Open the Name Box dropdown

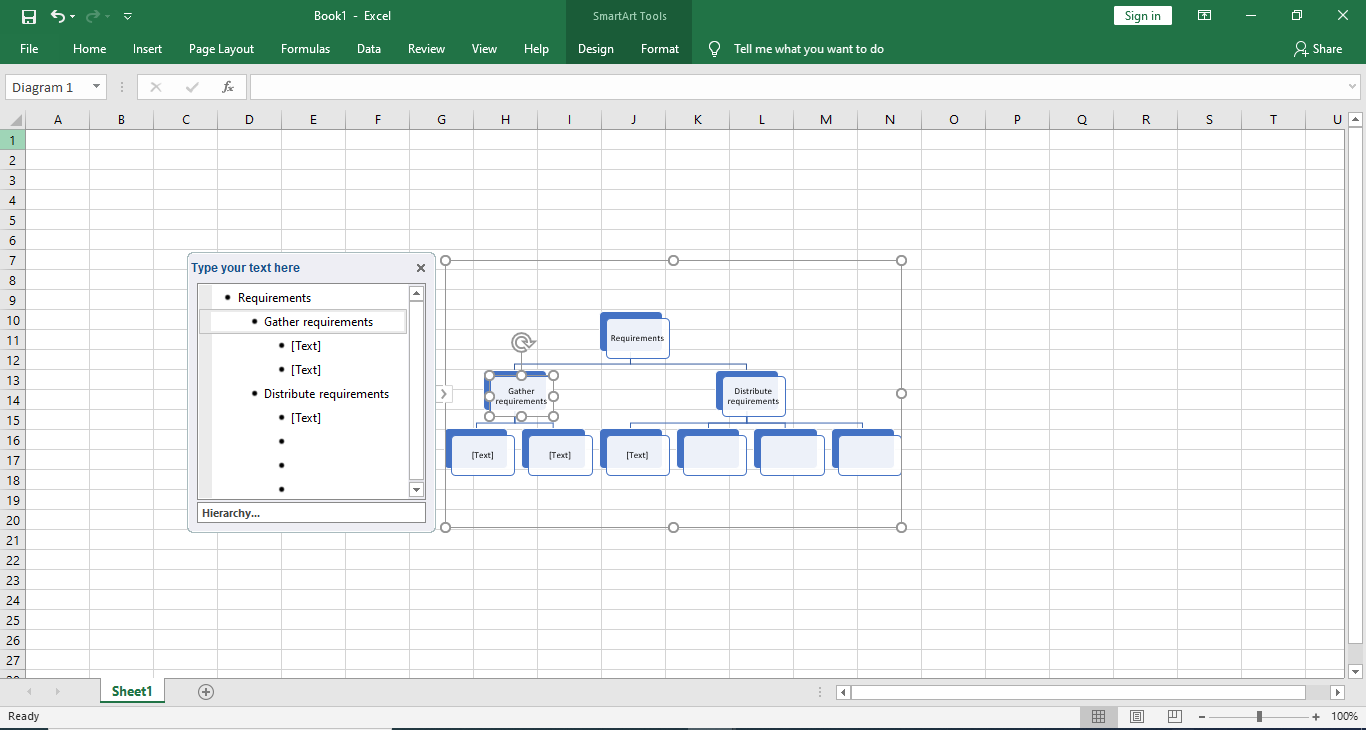(95, 87)
